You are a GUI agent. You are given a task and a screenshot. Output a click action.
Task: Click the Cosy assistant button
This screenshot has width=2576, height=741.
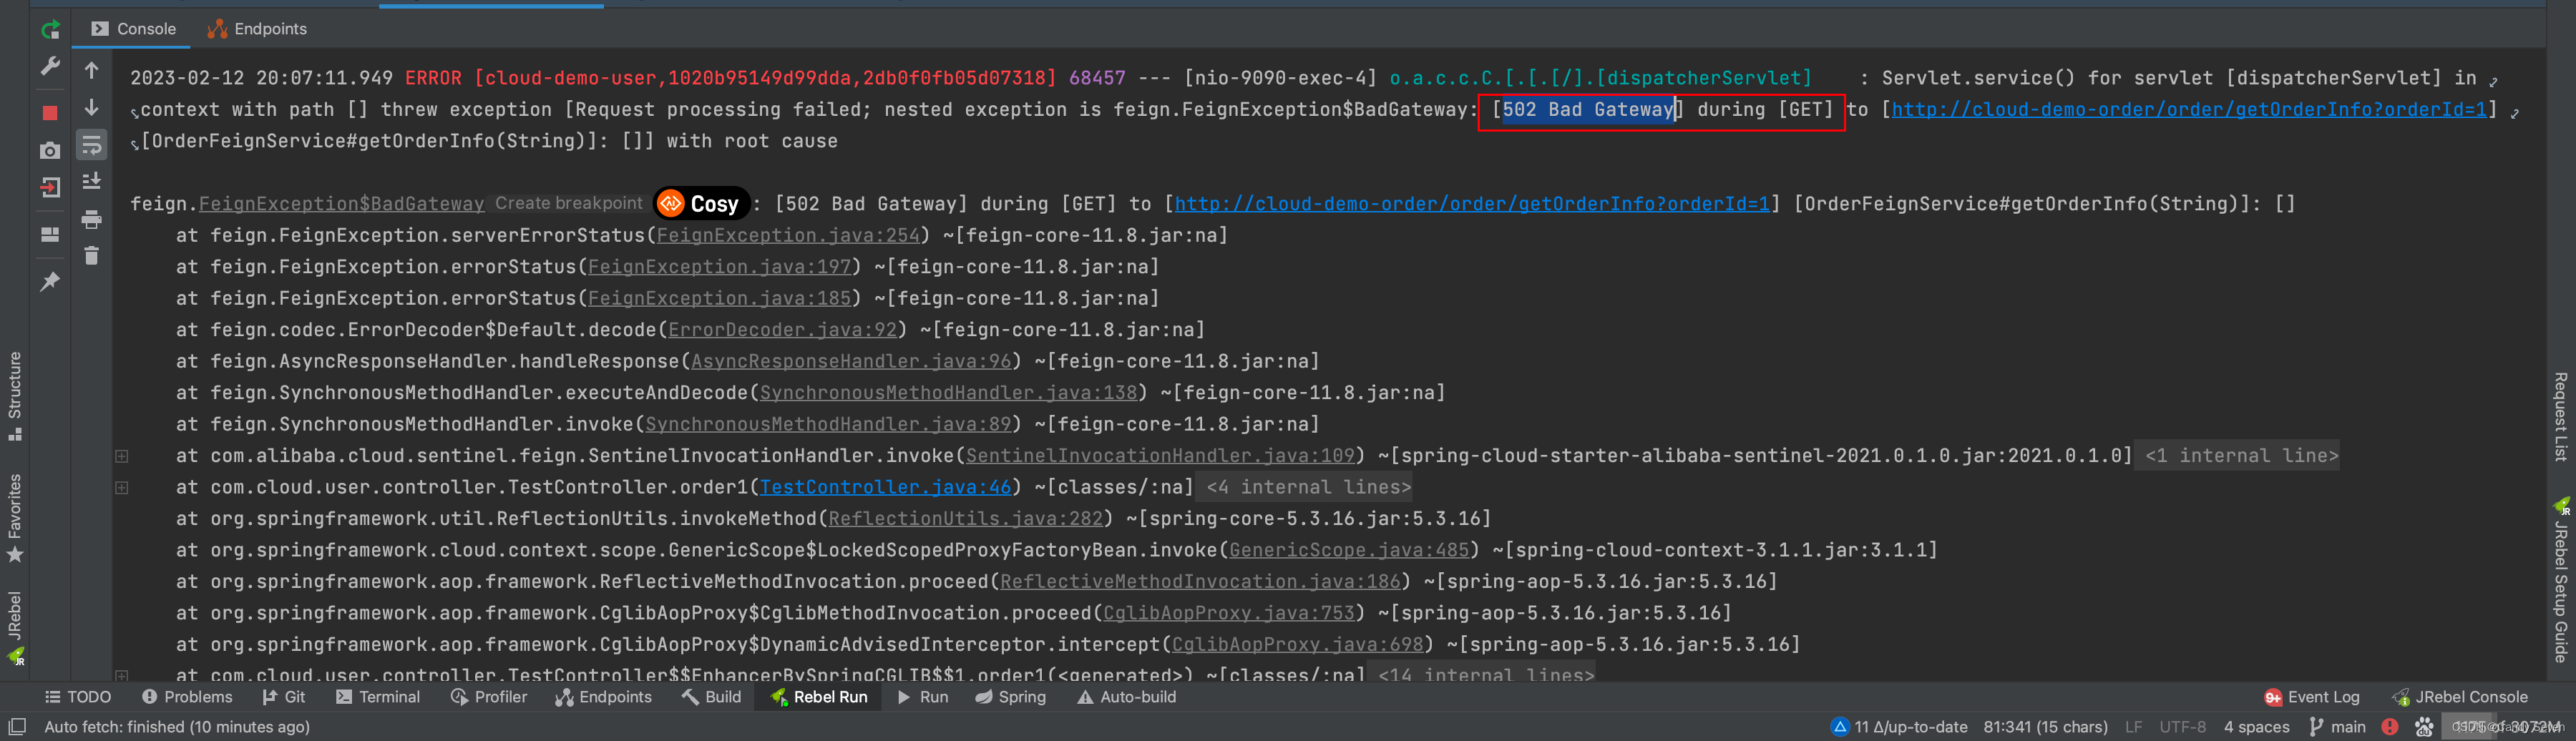701,204
